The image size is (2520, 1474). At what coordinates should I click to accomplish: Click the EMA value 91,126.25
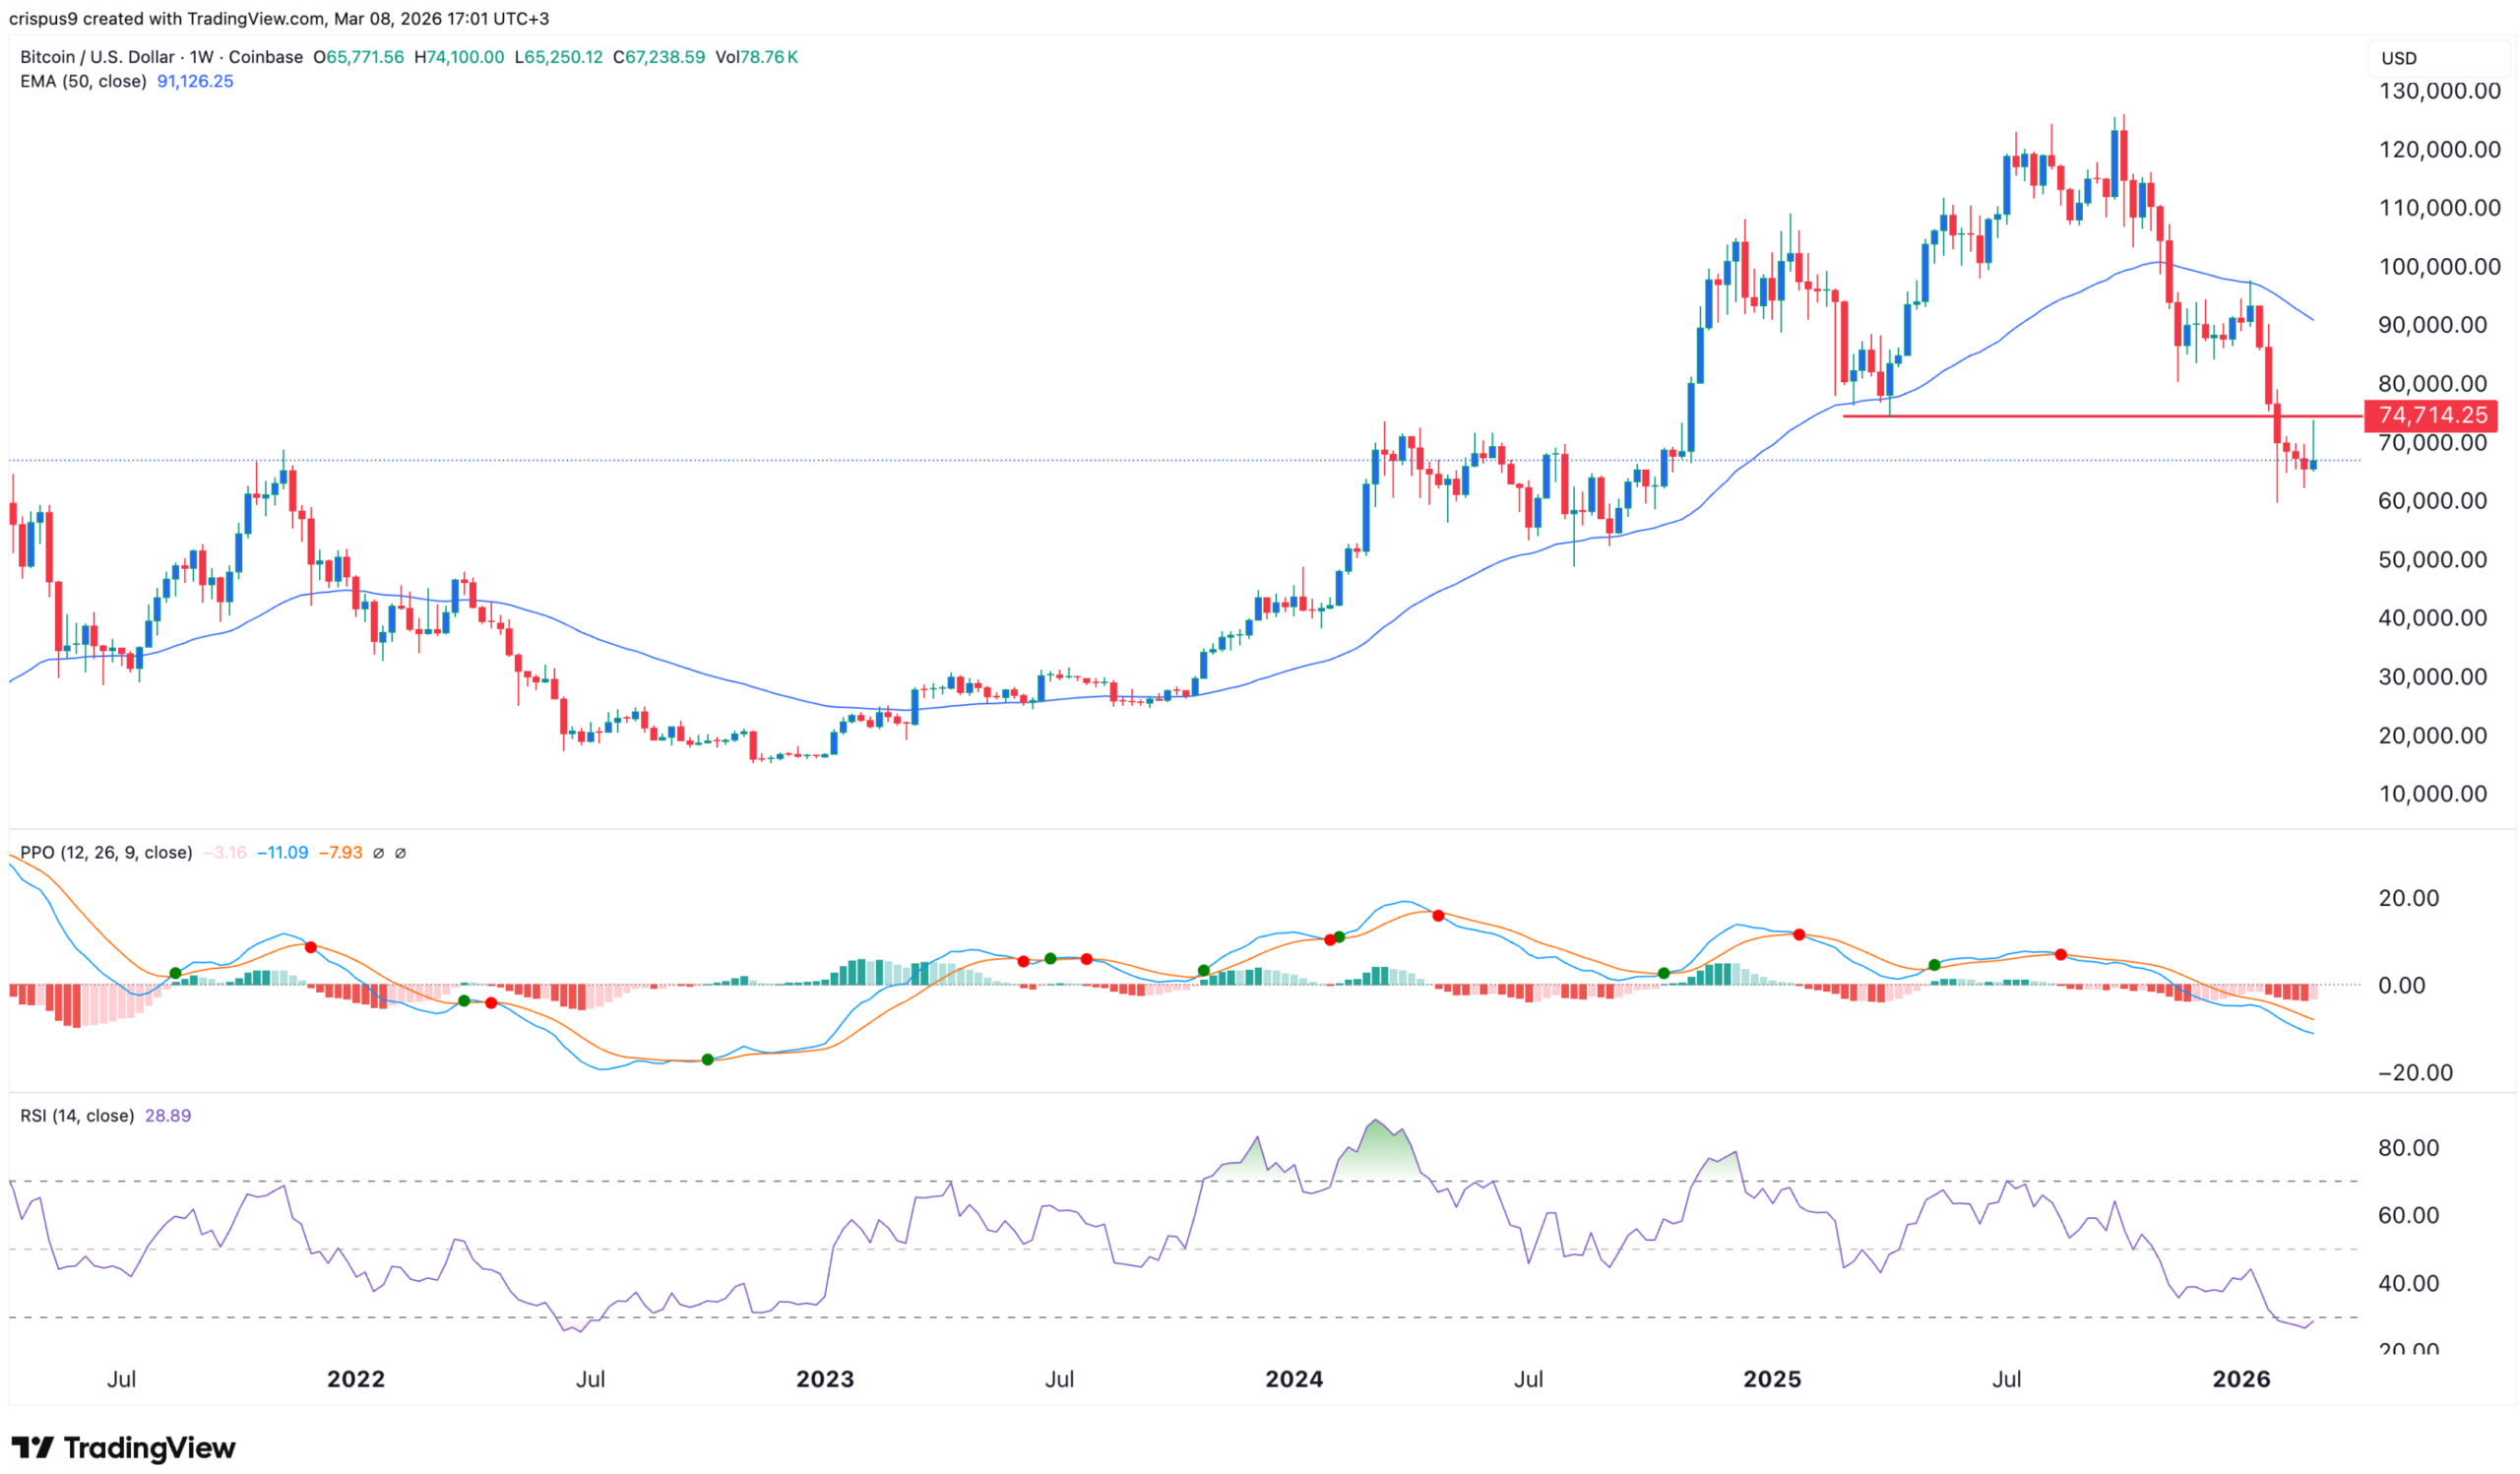195,81
